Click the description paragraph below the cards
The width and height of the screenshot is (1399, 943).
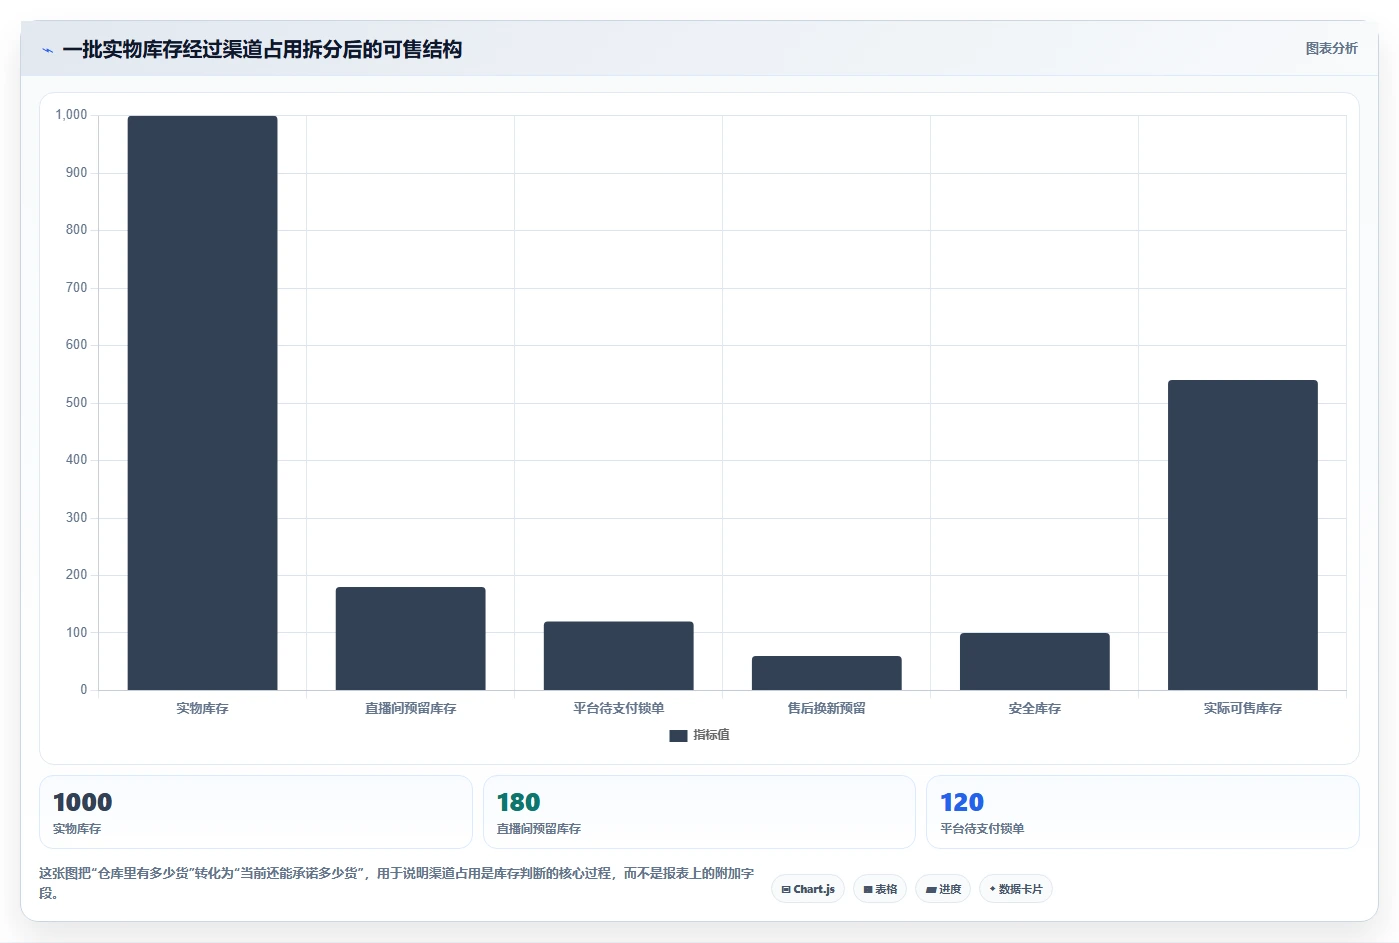[x=397, y=883]
